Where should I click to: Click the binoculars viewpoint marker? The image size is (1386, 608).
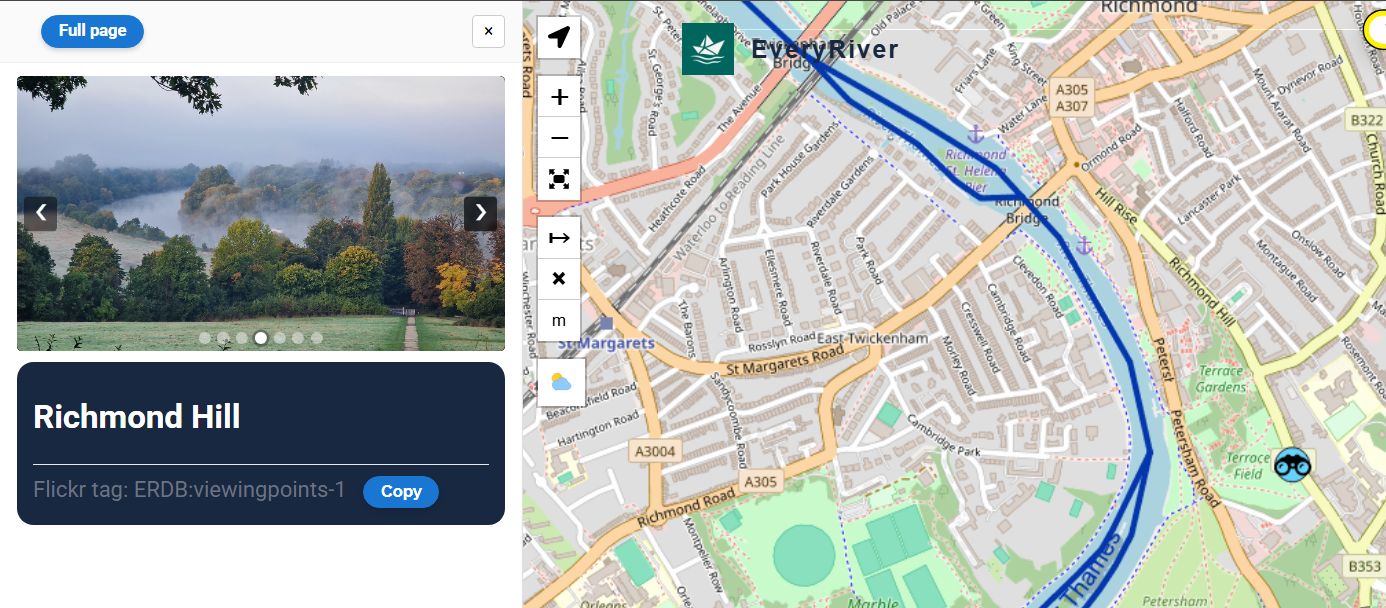coord(1292,464)
